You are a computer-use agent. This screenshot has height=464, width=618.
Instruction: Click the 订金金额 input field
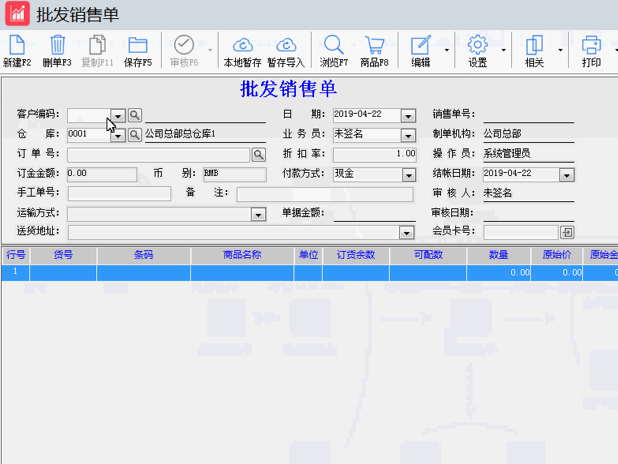pyautogui.click(x=102, y=174)
